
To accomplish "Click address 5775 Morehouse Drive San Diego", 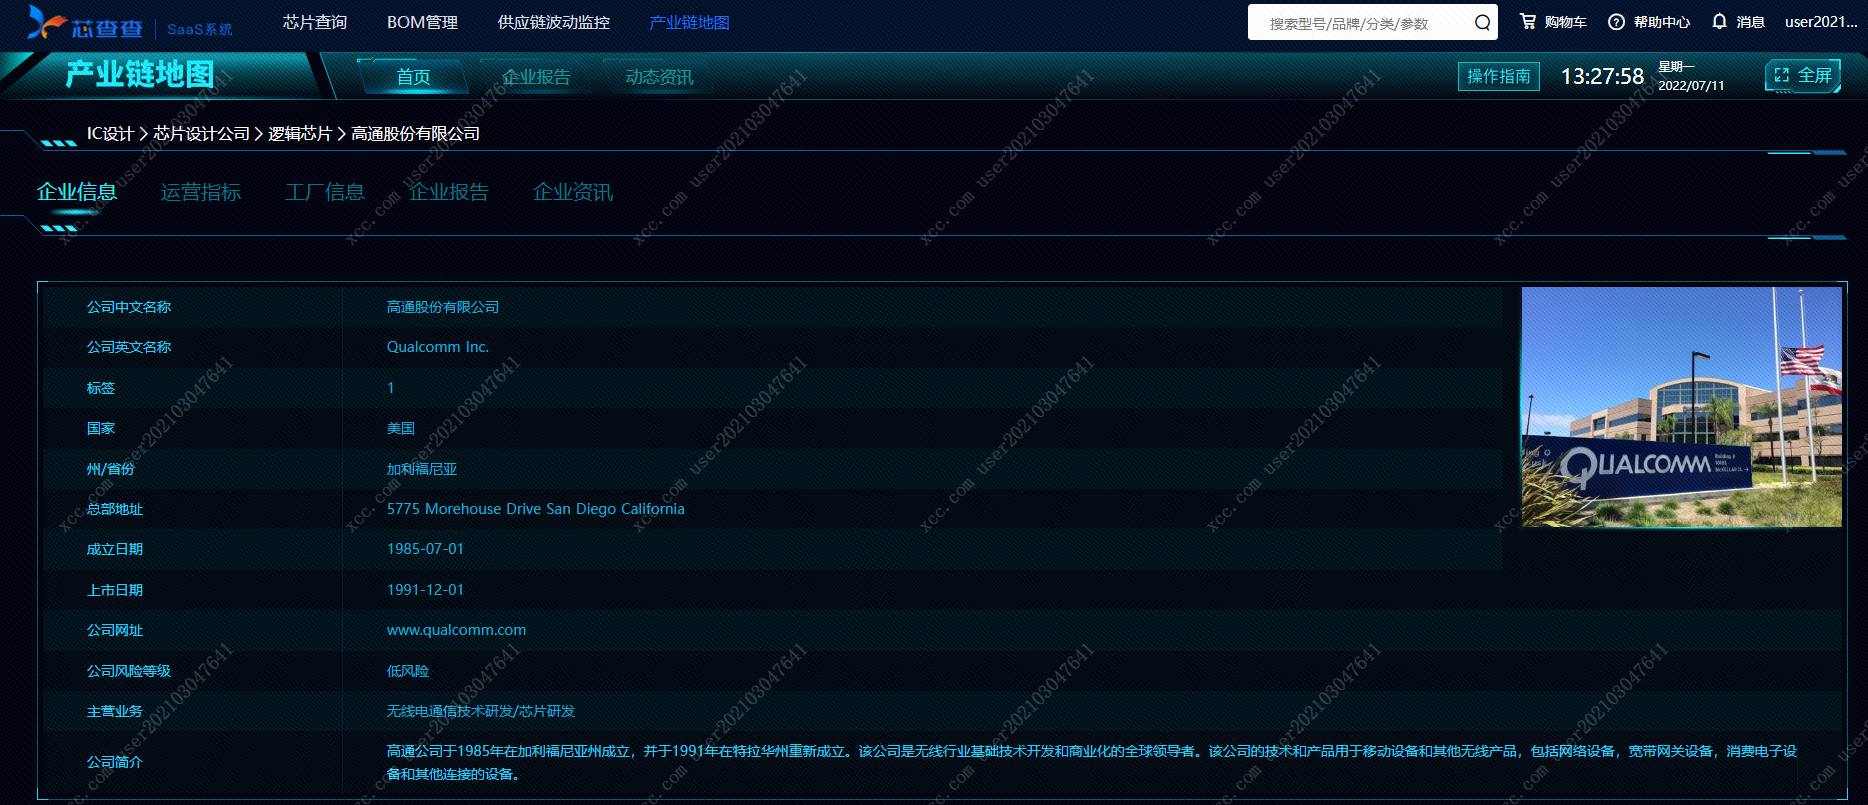I will coord(536,509).
